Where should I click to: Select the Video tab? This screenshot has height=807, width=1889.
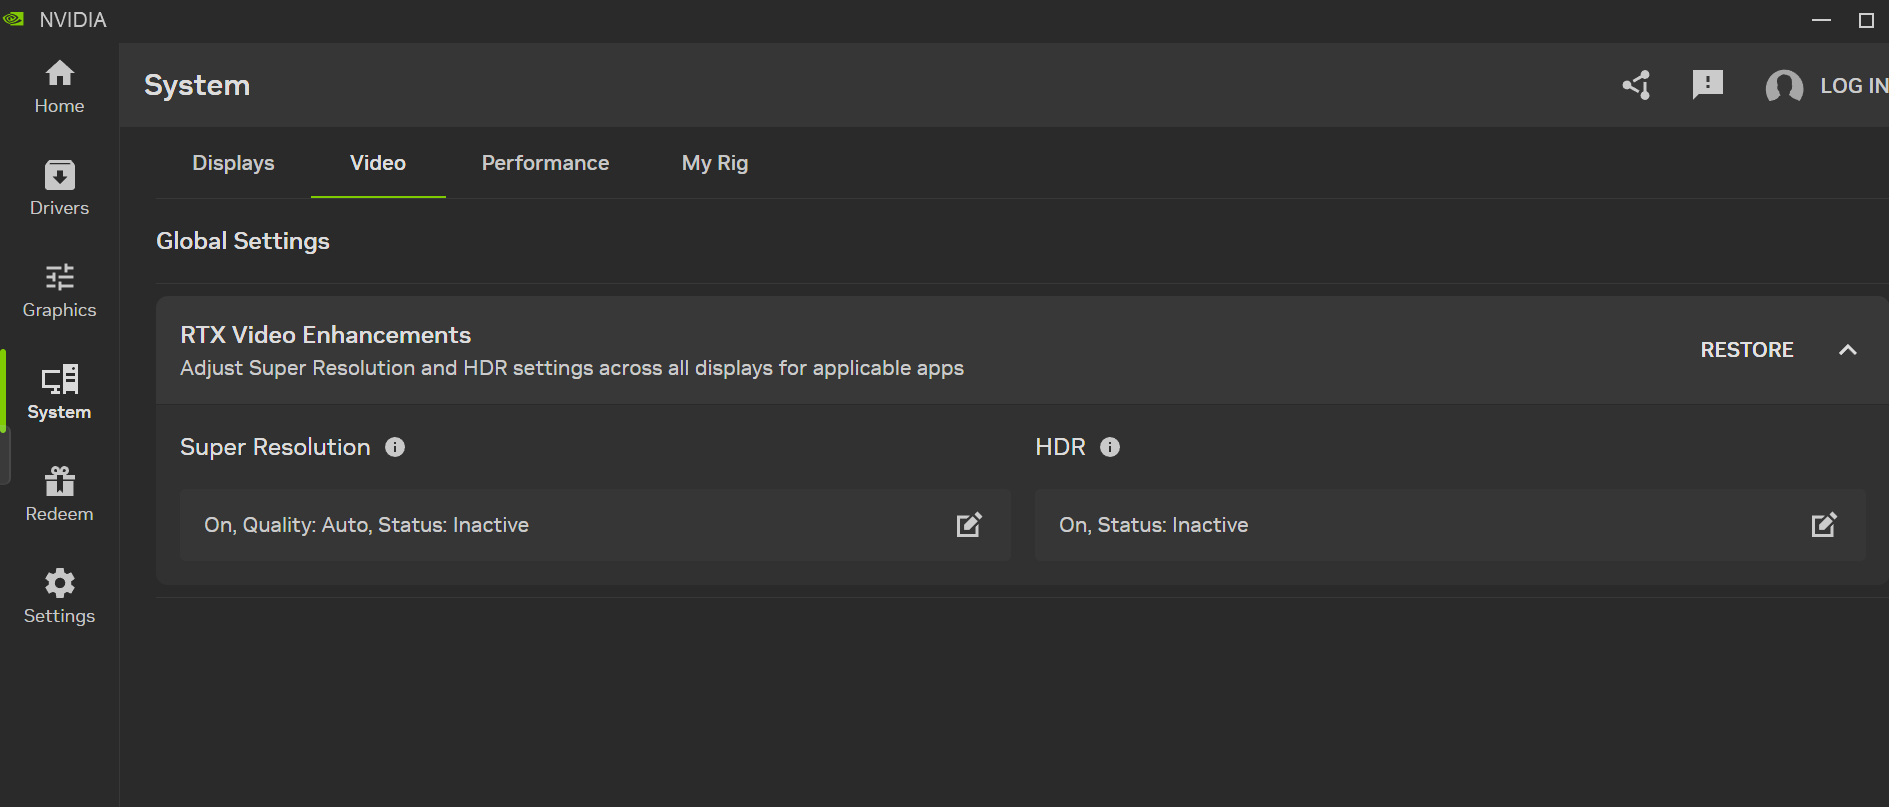click(x=378, y=163)
